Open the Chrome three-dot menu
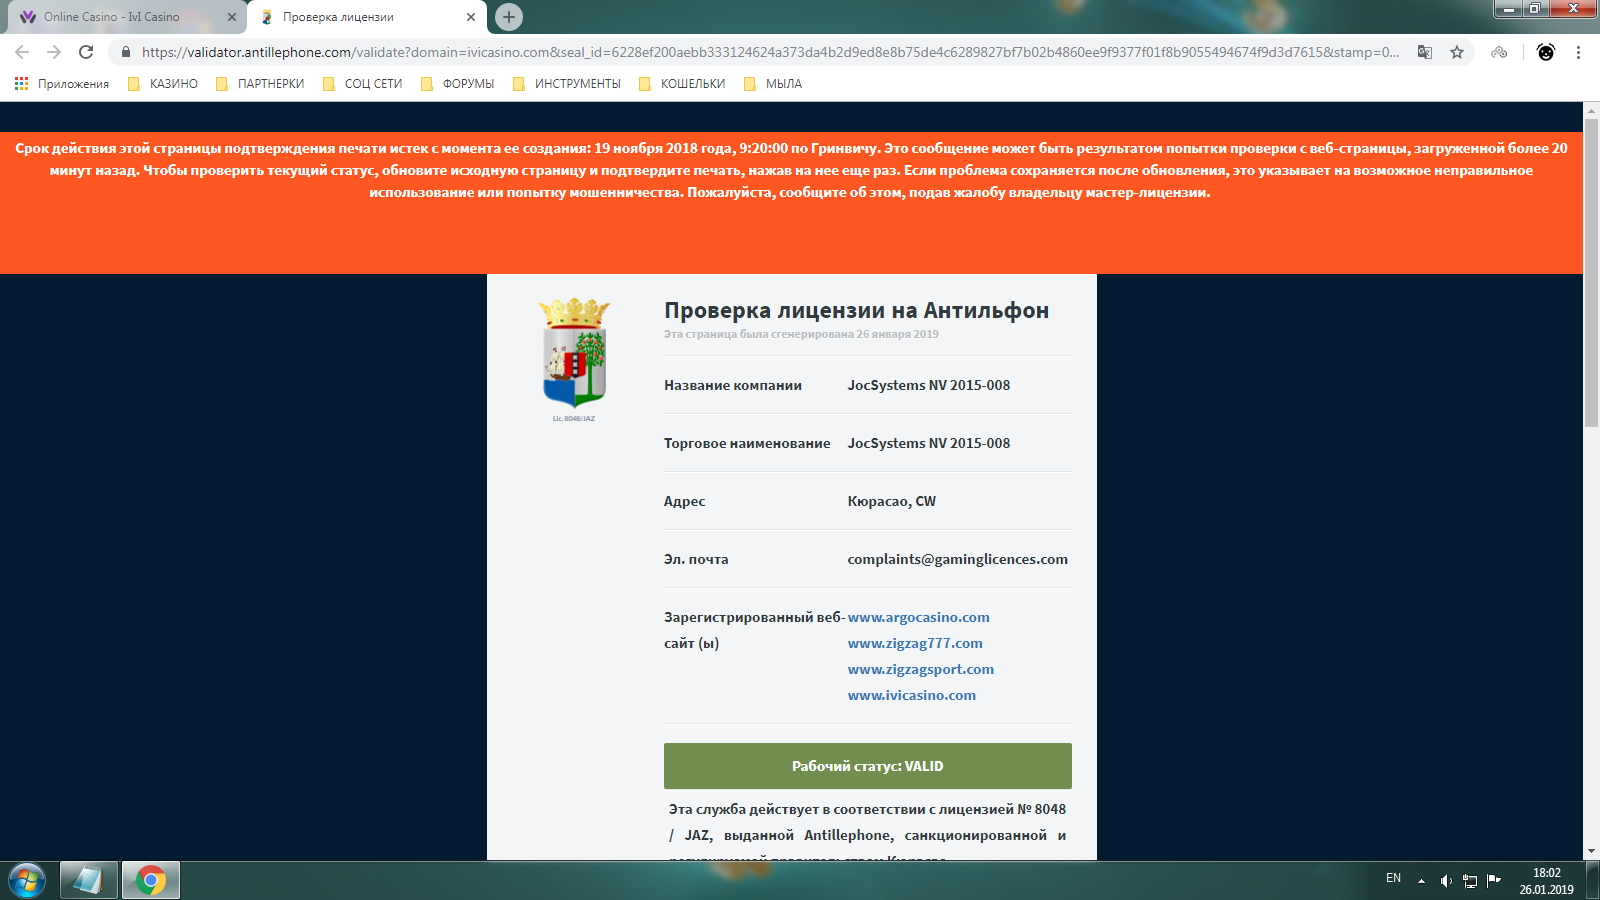The image size is (1600, 900). coord(1578,52)
